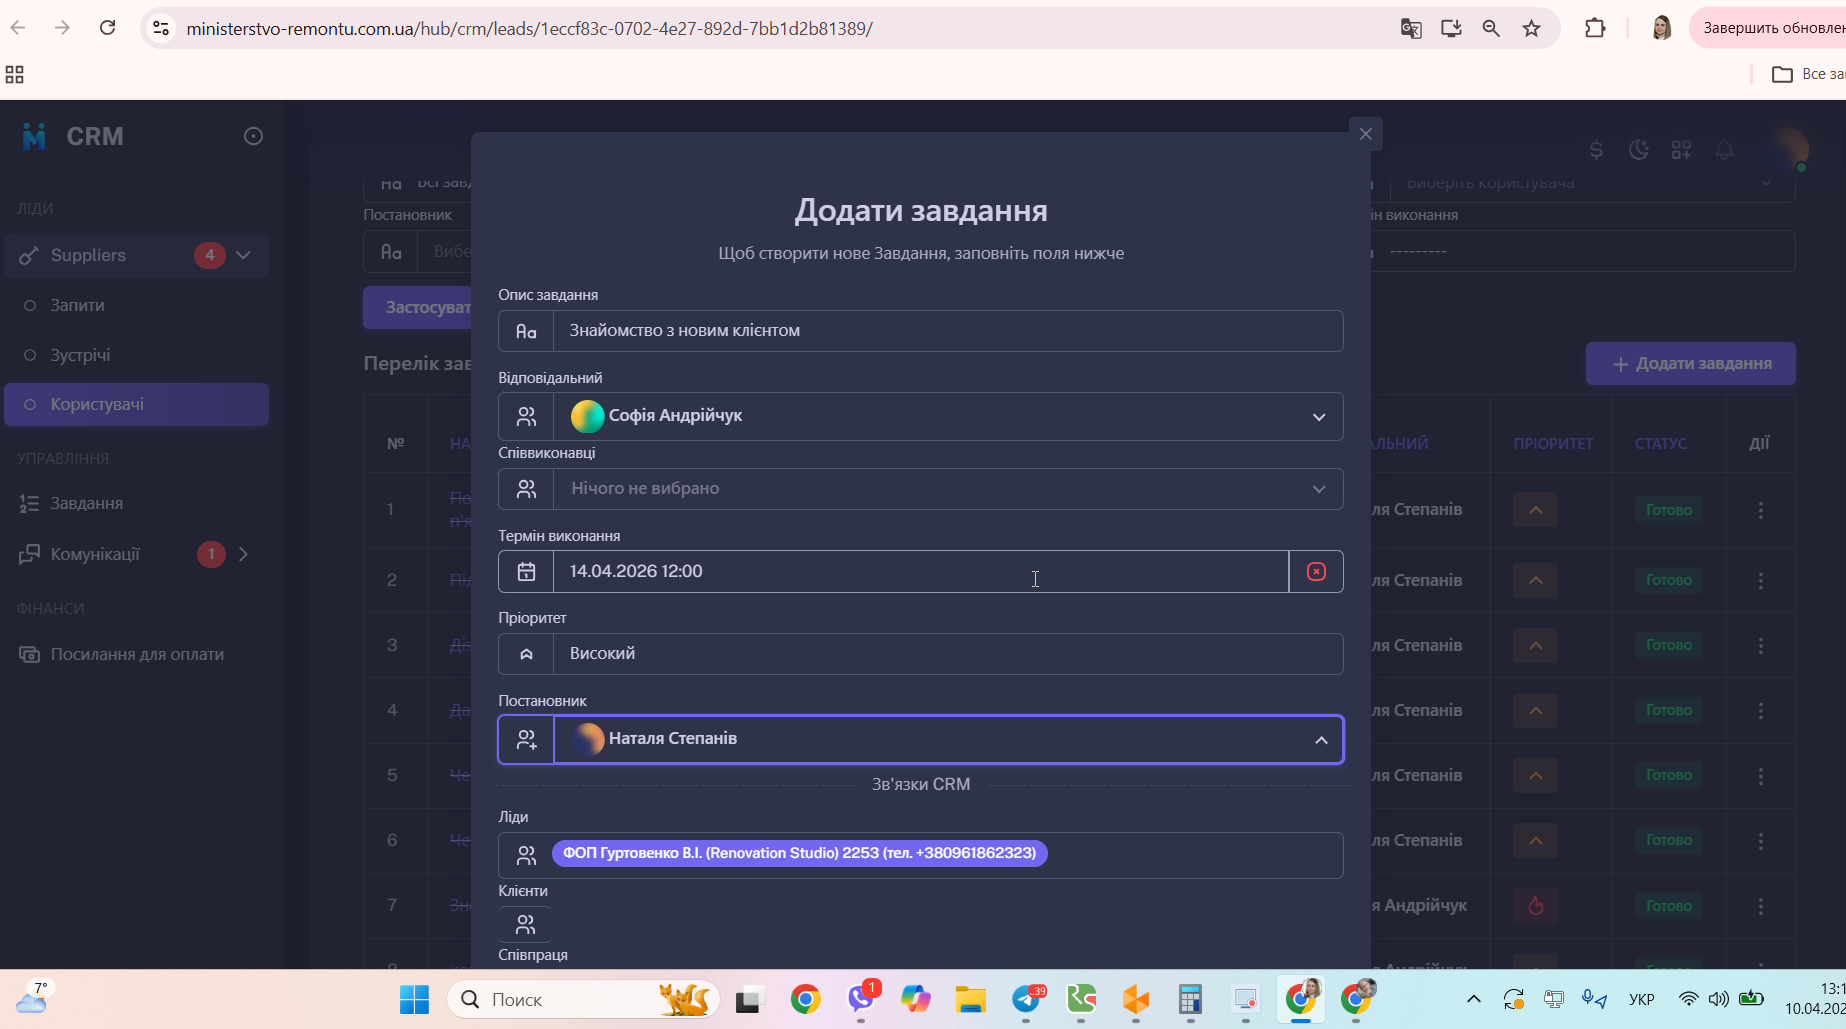This screenshot has height=1029, width=1846.
Task: Go back to the previous page
Action: [18, 28]
